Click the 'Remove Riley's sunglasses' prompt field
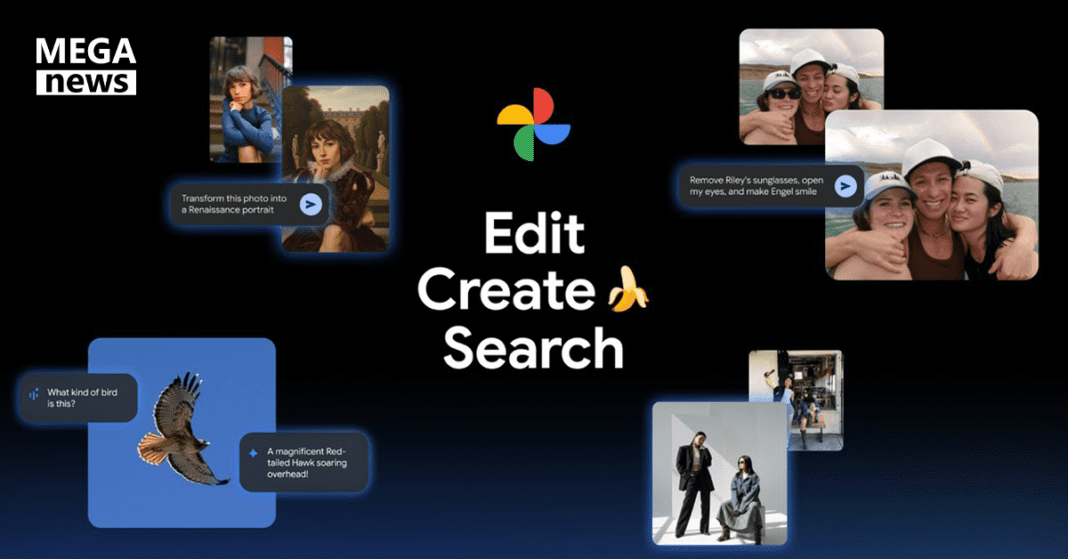Viewport: 1068px width, 559px height. point(771,186)
